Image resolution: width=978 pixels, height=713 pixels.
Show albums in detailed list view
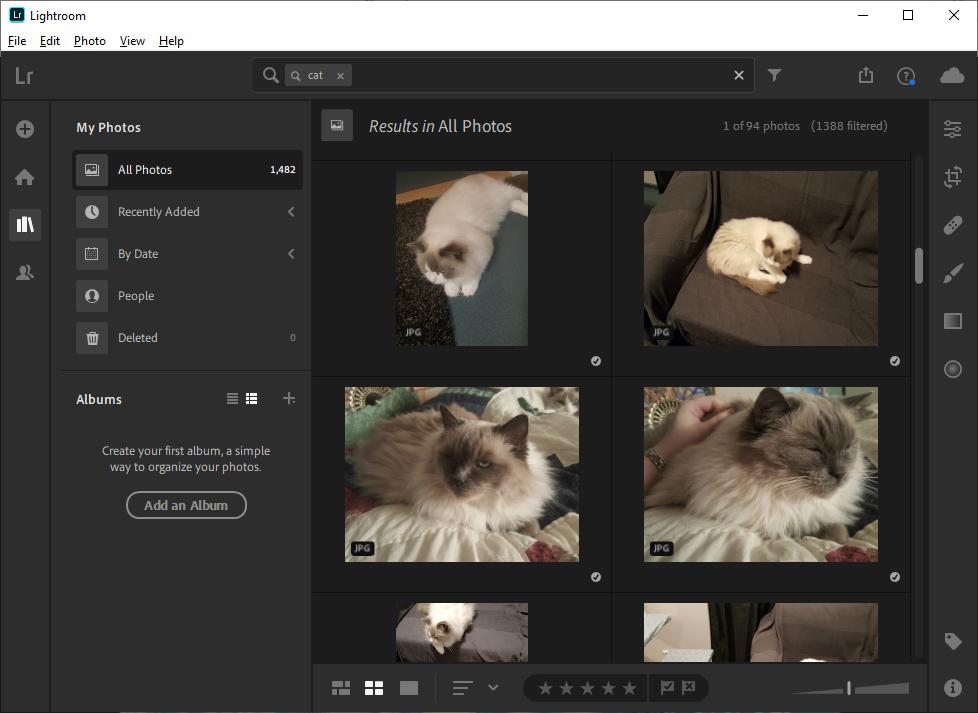(251, 398)
